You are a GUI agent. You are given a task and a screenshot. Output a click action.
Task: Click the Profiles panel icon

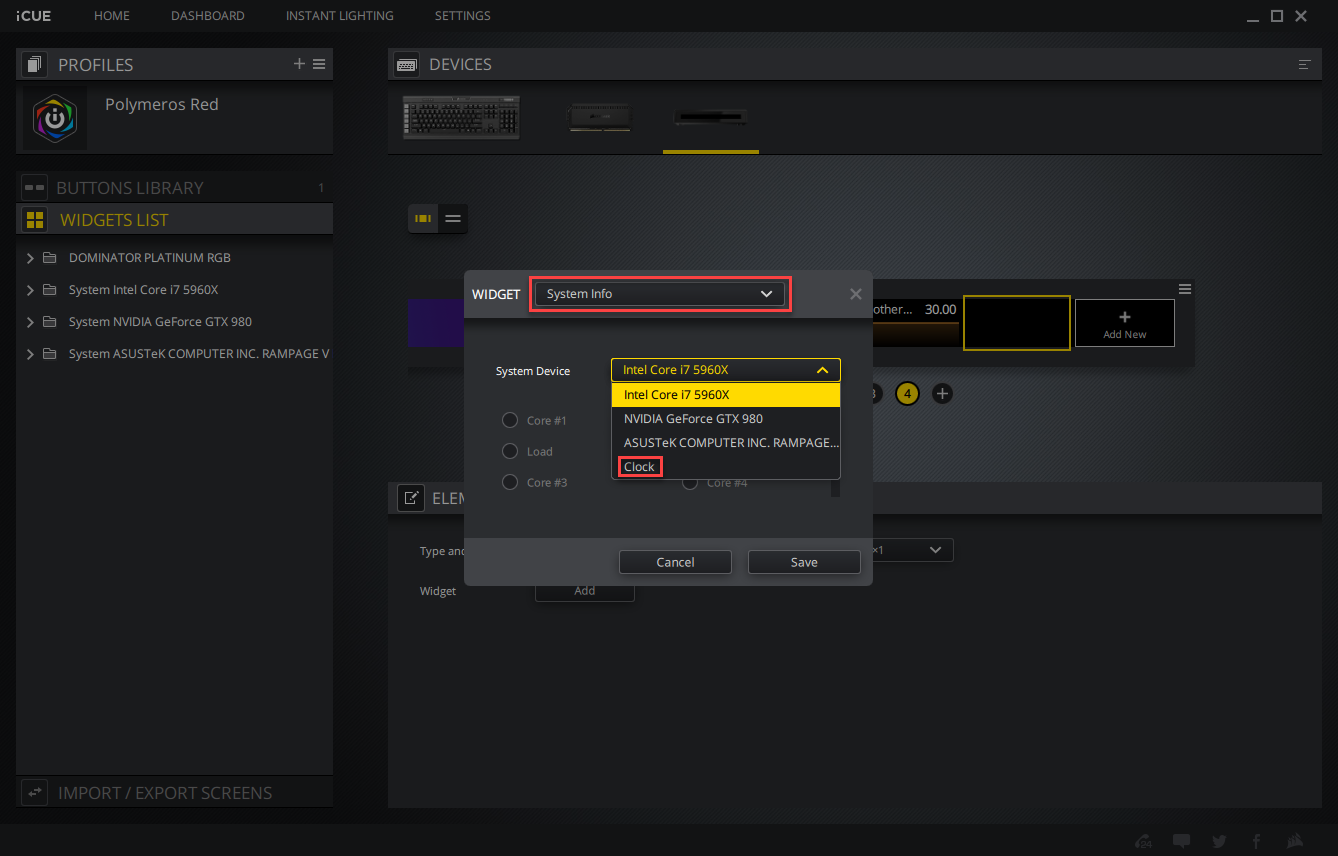pyautogui.click(x=35, y=65)
